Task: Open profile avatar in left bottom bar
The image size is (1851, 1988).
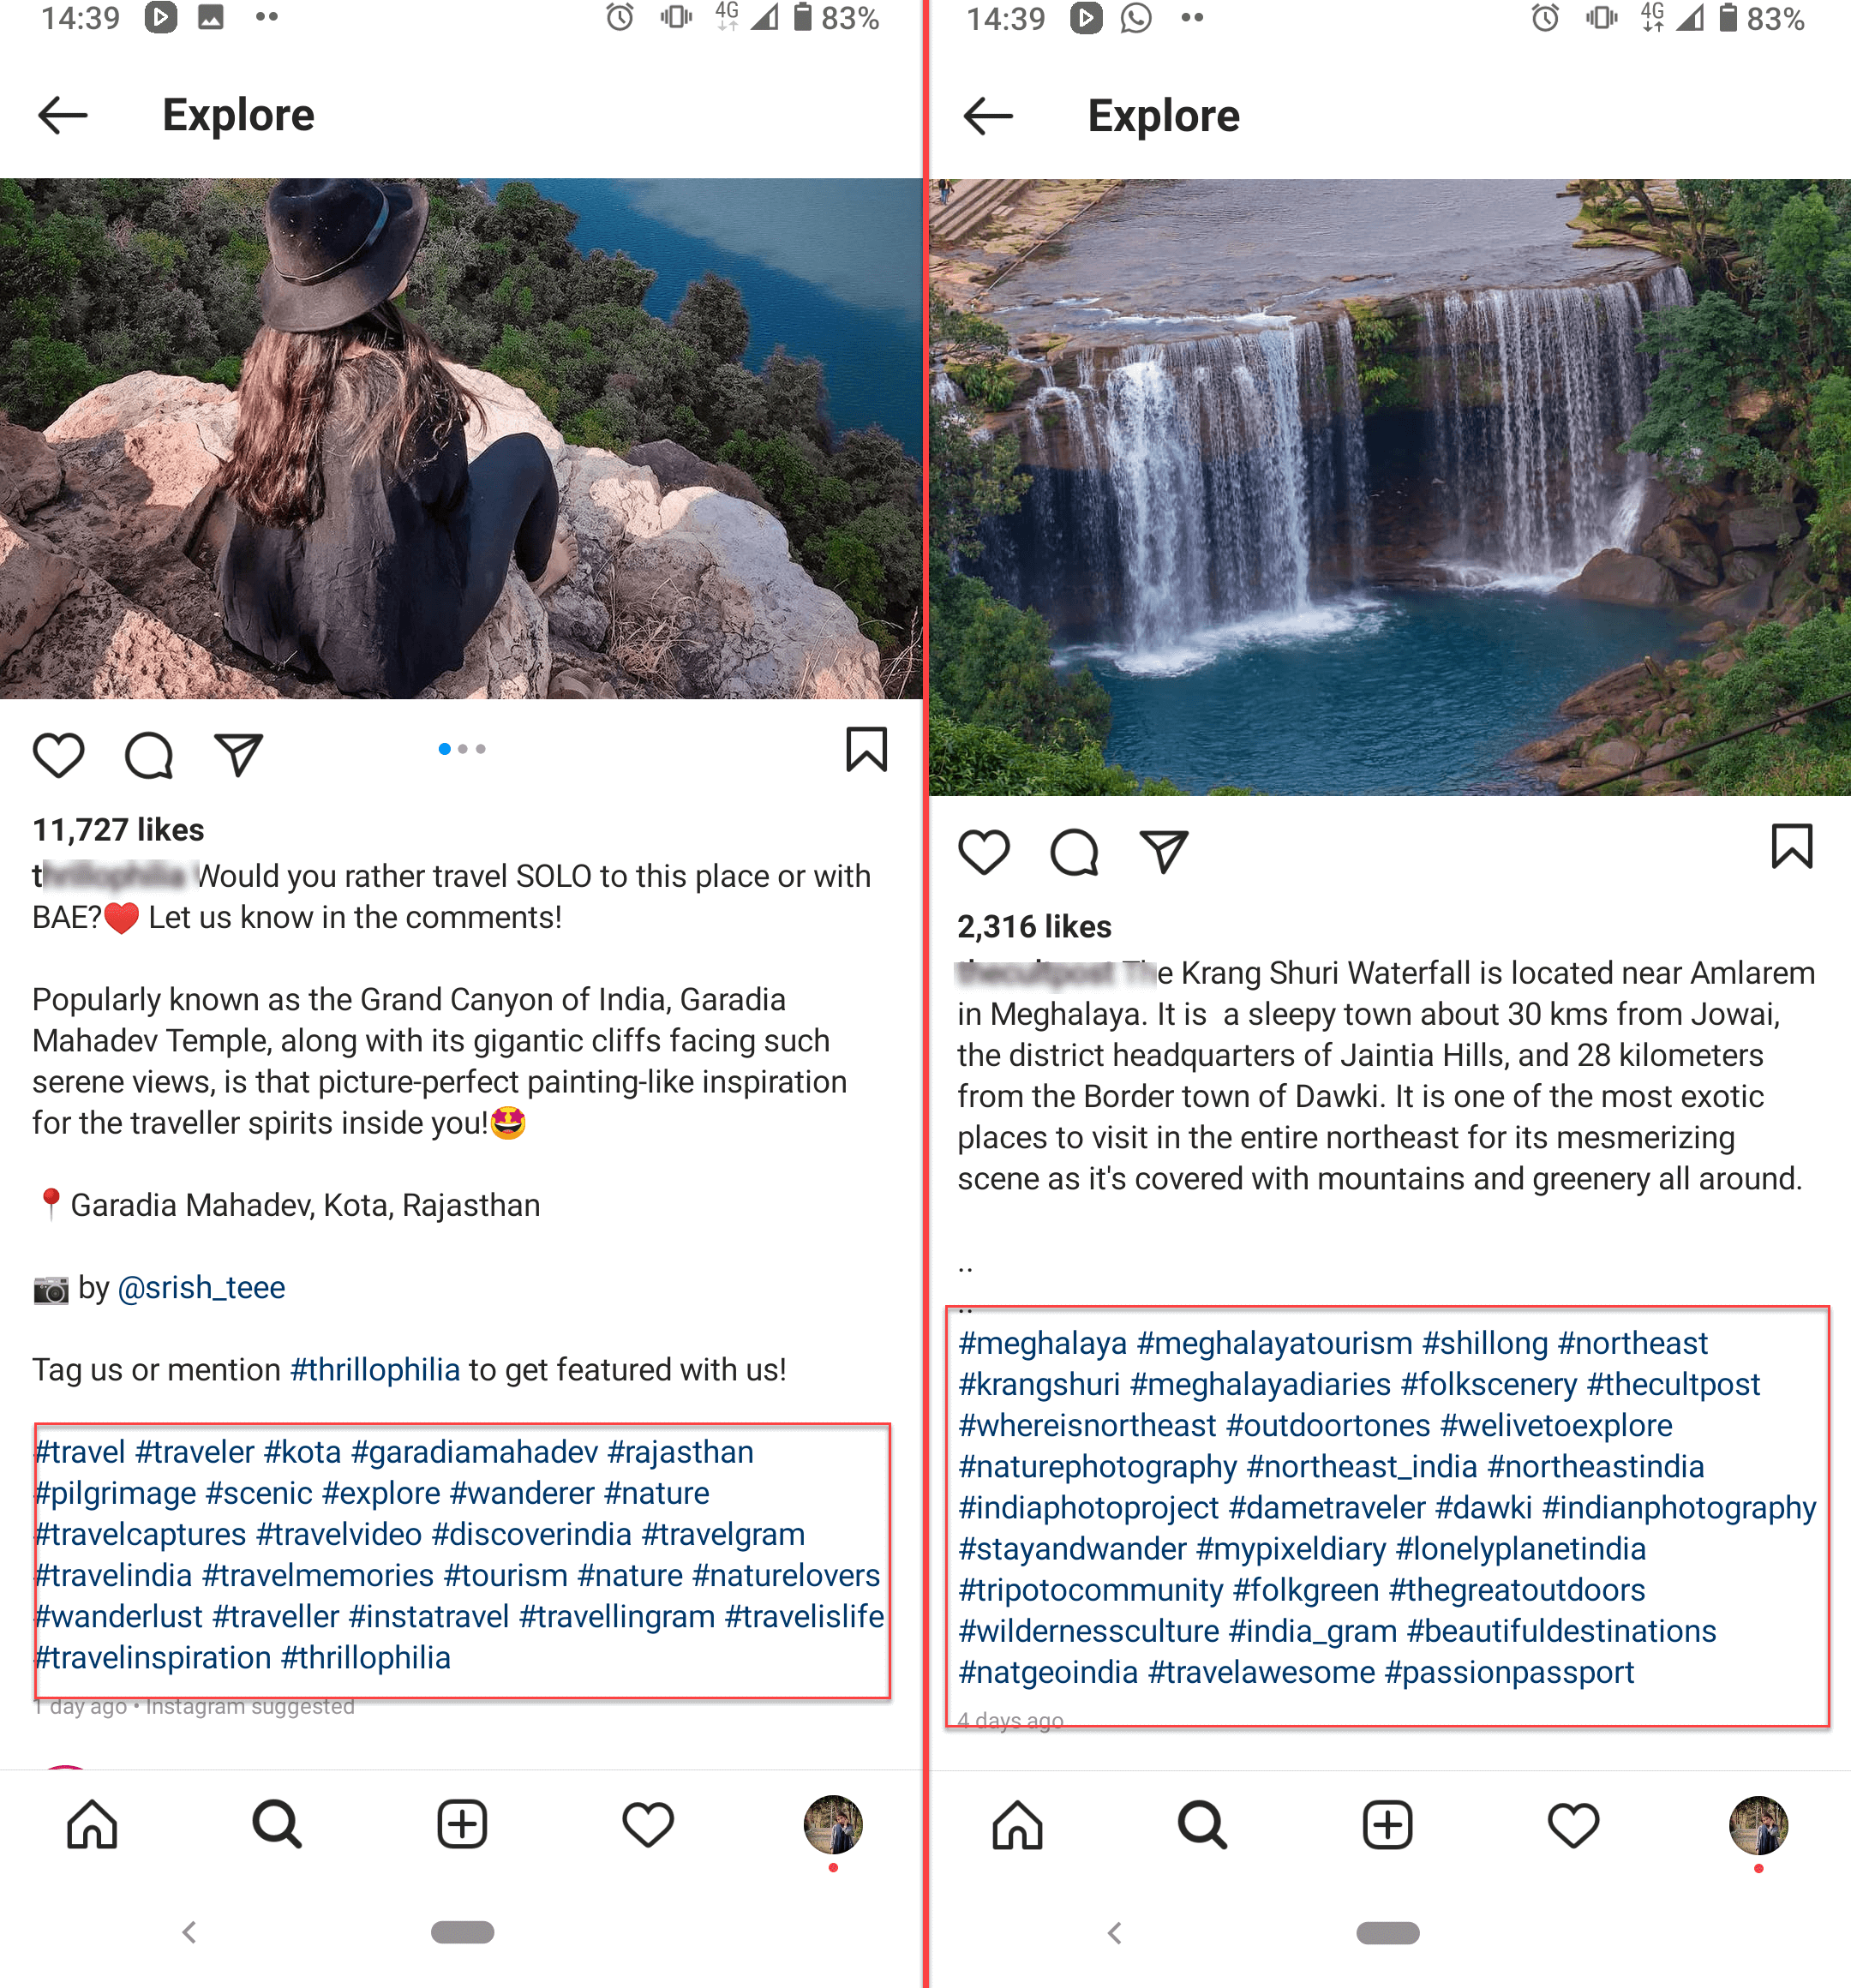Action: click(x=833, y=1824)
